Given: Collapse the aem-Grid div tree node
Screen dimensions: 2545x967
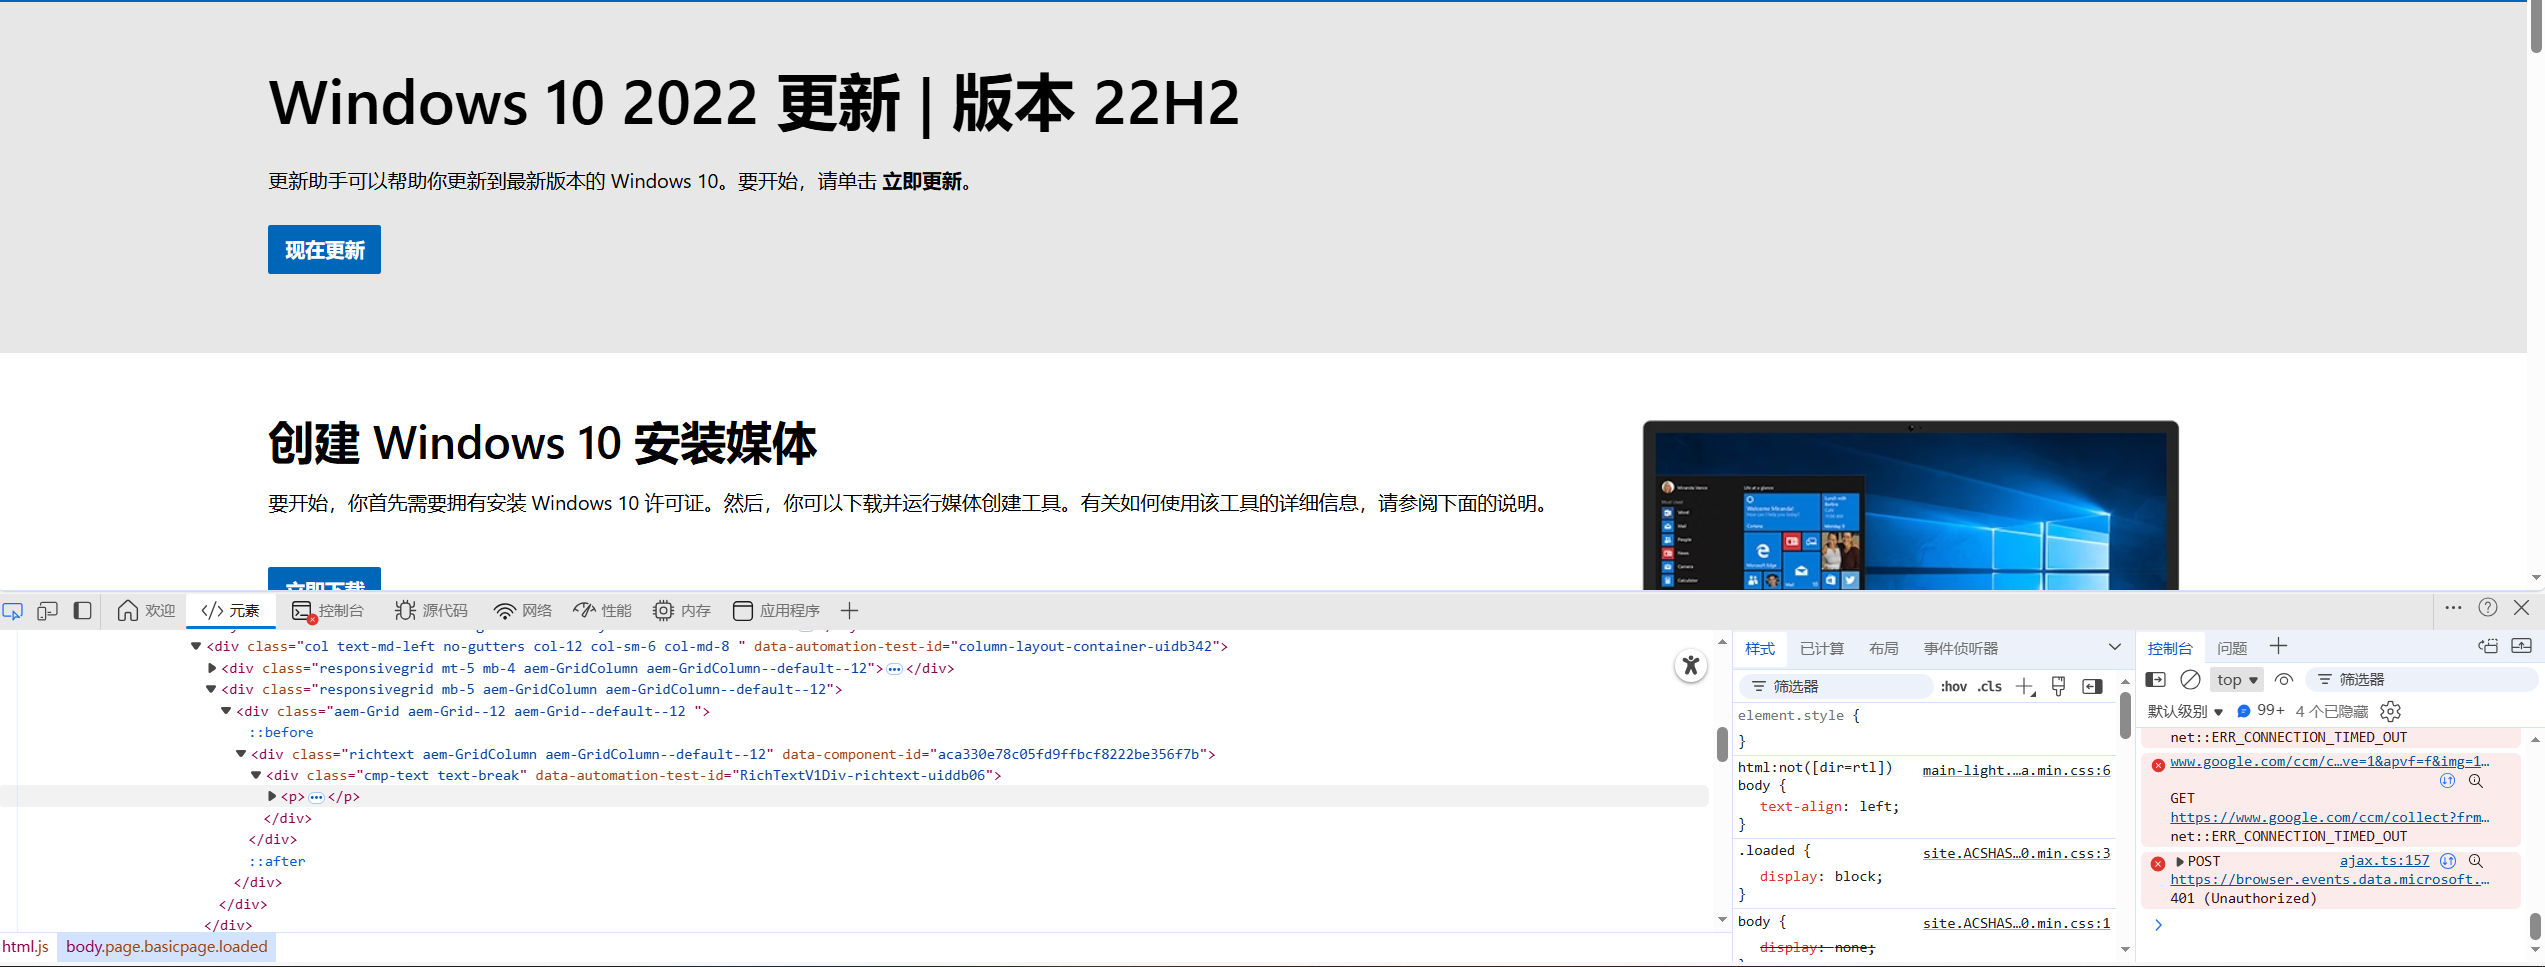Looking at the screenshot, I should tap(226, 711).
